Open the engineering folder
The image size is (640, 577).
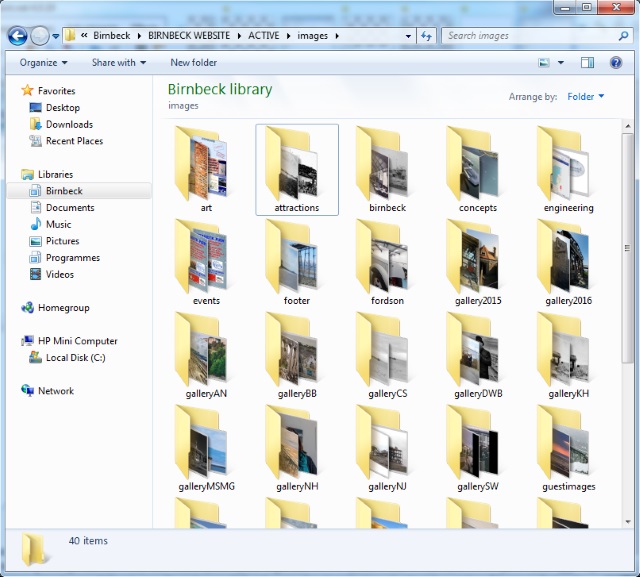click(x=568, y=170)
